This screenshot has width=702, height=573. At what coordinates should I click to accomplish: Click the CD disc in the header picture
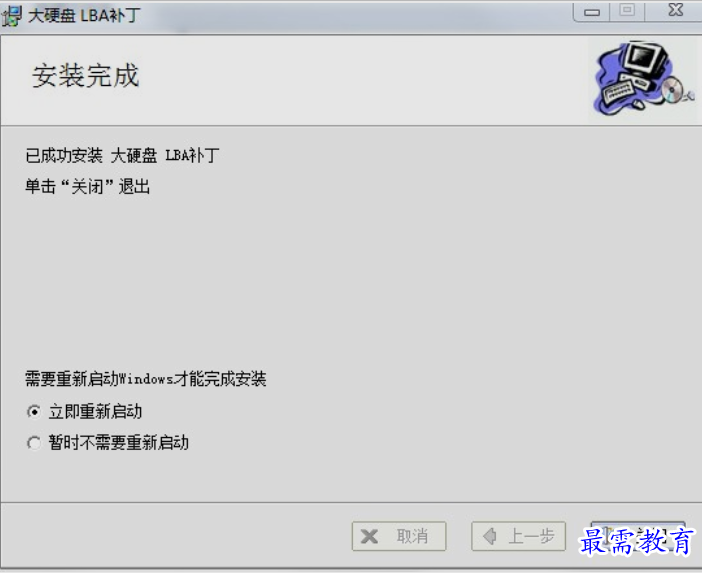tap(672, 89)
